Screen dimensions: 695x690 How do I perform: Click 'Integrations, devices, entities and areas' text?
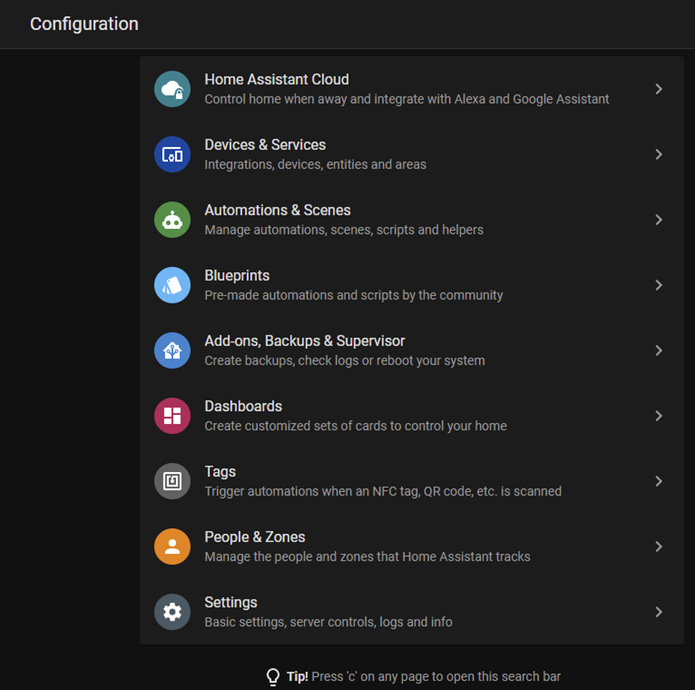[315, 164]
